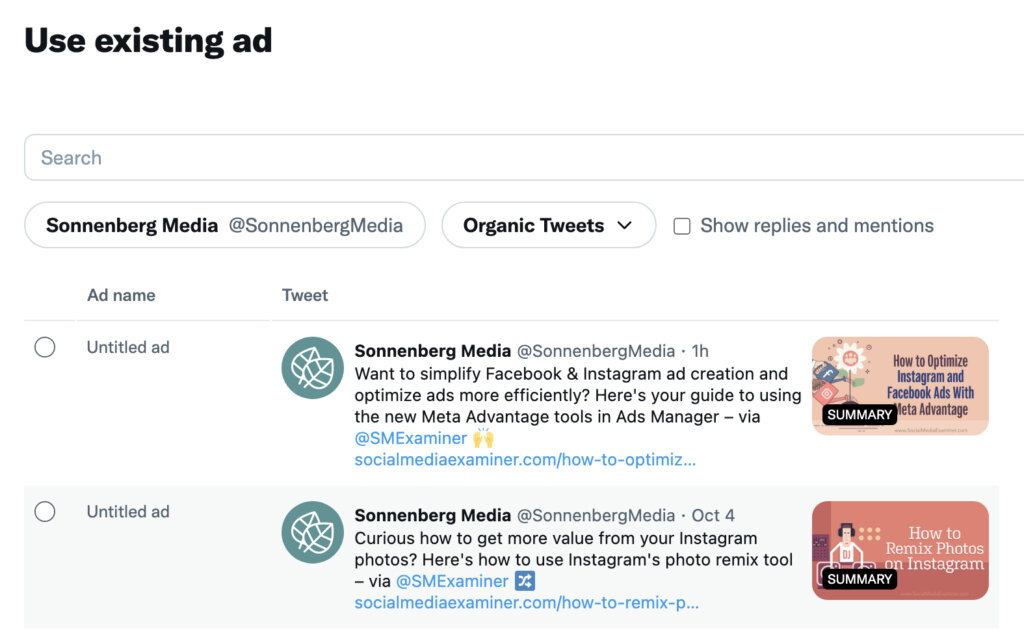Click the Use existing ad heading
The image size is (1024, 637).
[148, 40]
